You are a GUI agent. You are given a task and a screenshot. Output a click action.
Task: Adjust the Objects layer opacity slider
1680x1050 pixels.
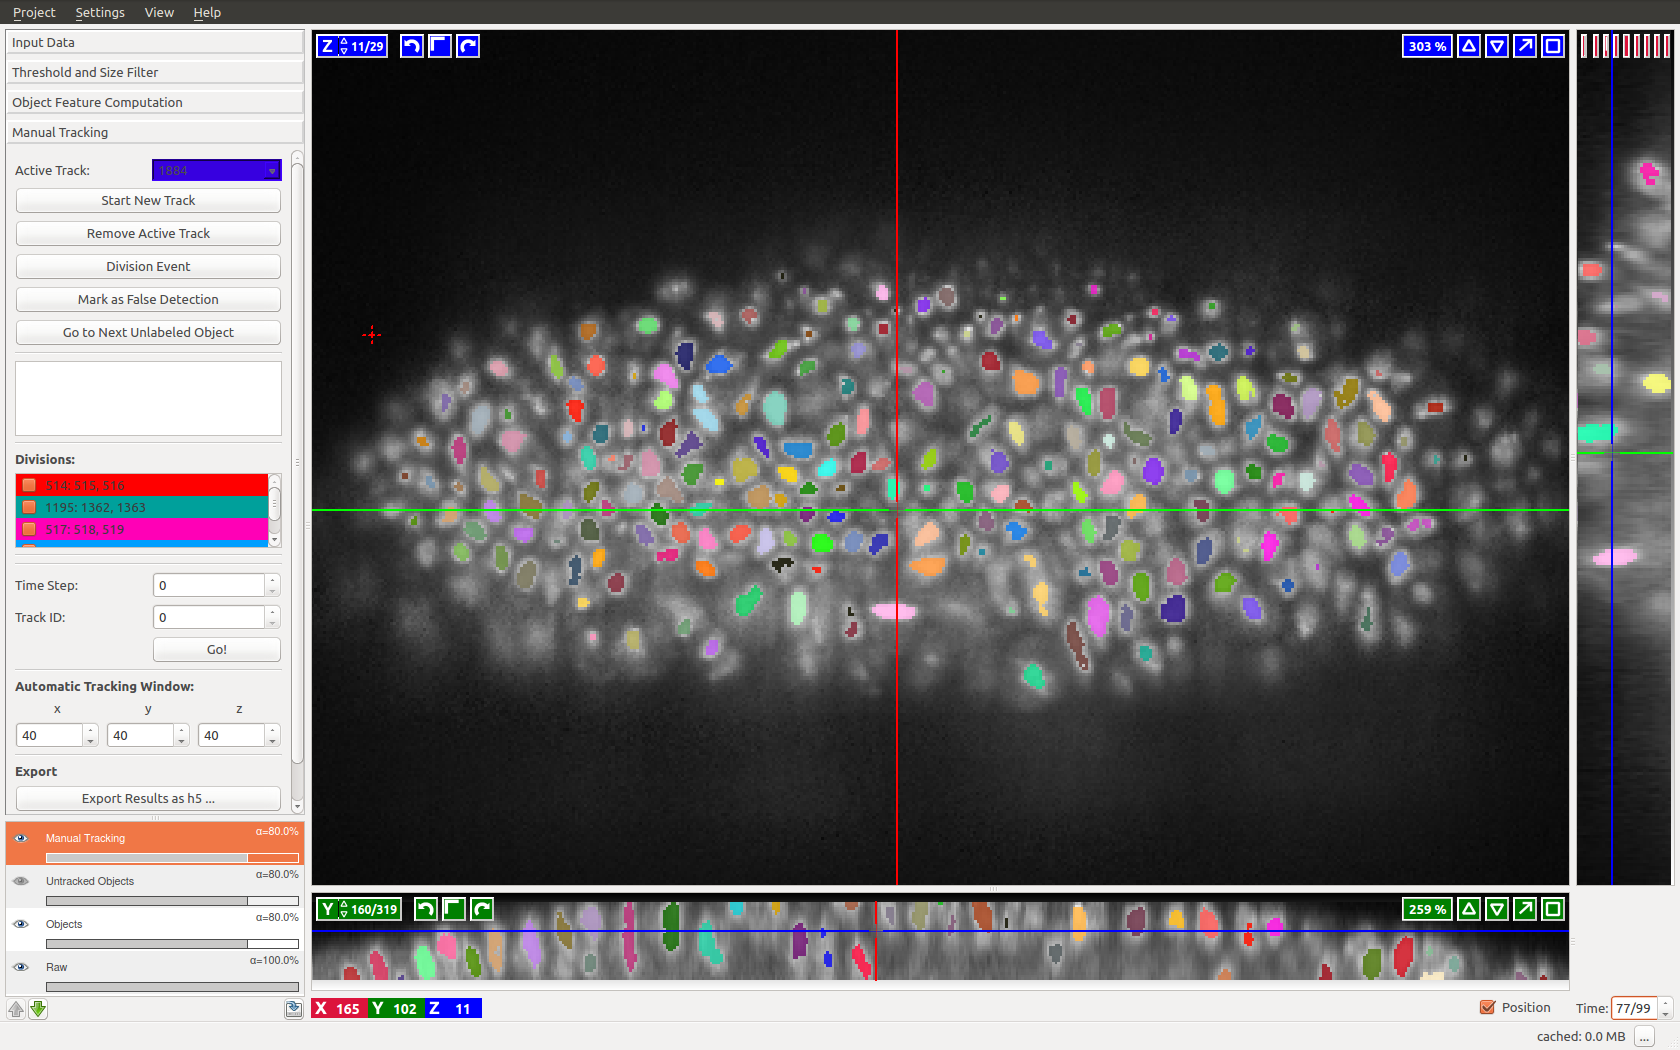[172, 944]
